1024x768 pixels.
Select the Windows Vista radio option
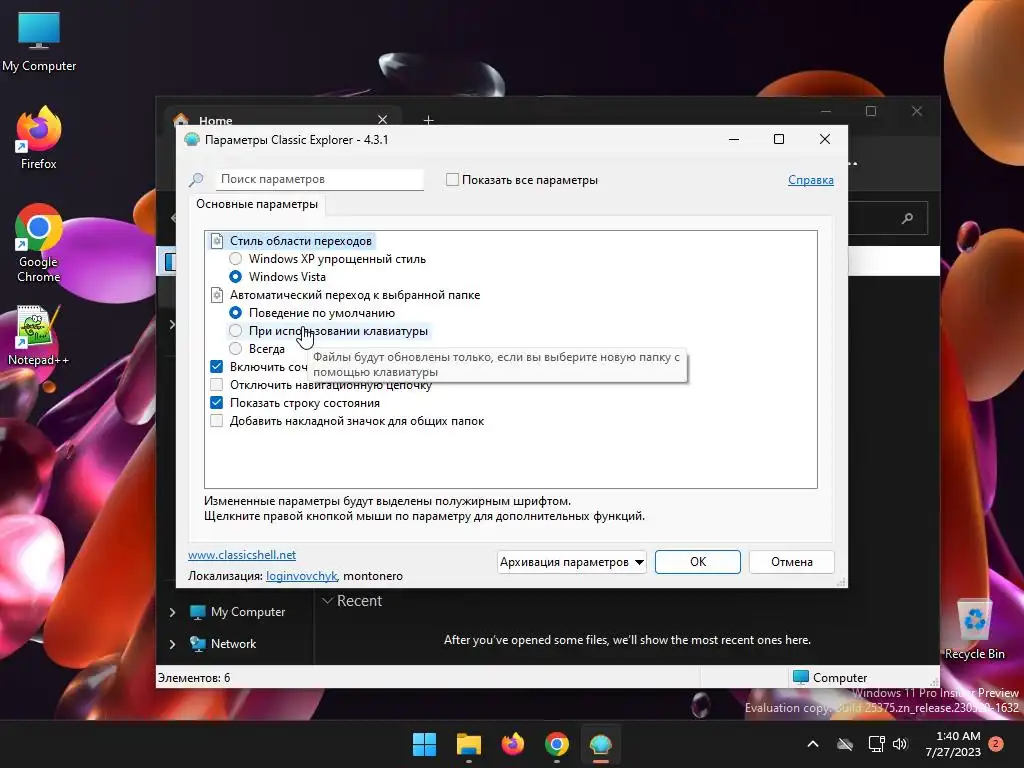[236, 277]
